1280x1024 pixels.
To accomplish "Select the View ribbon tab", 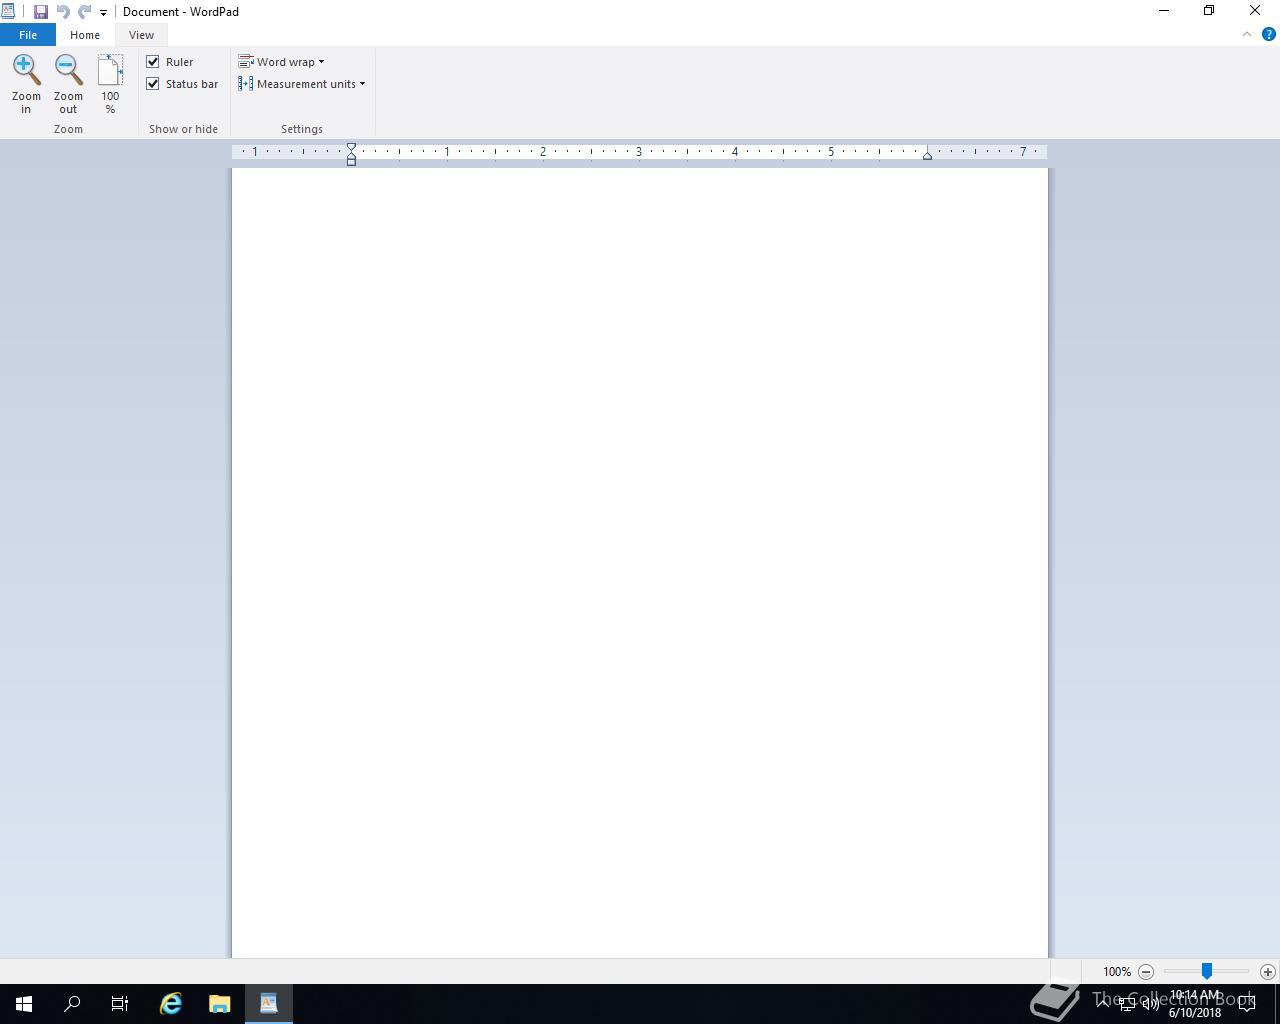I will [141, 35].
